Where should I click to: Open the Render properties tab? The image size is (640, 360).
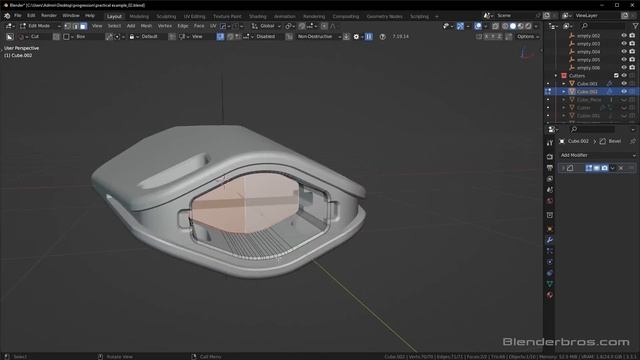(x=550, y=157)
